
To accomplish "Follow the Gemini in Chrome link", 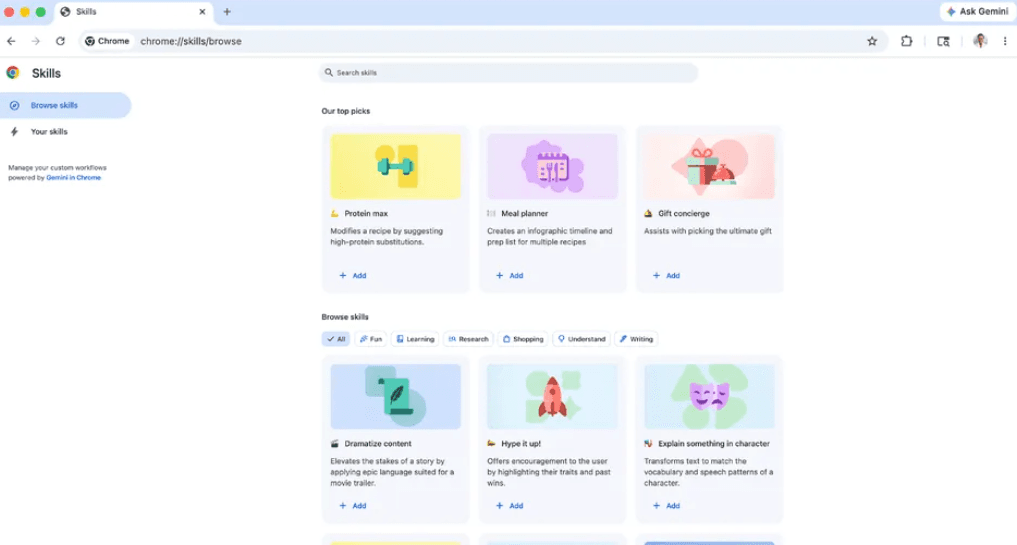I will 73,177.
